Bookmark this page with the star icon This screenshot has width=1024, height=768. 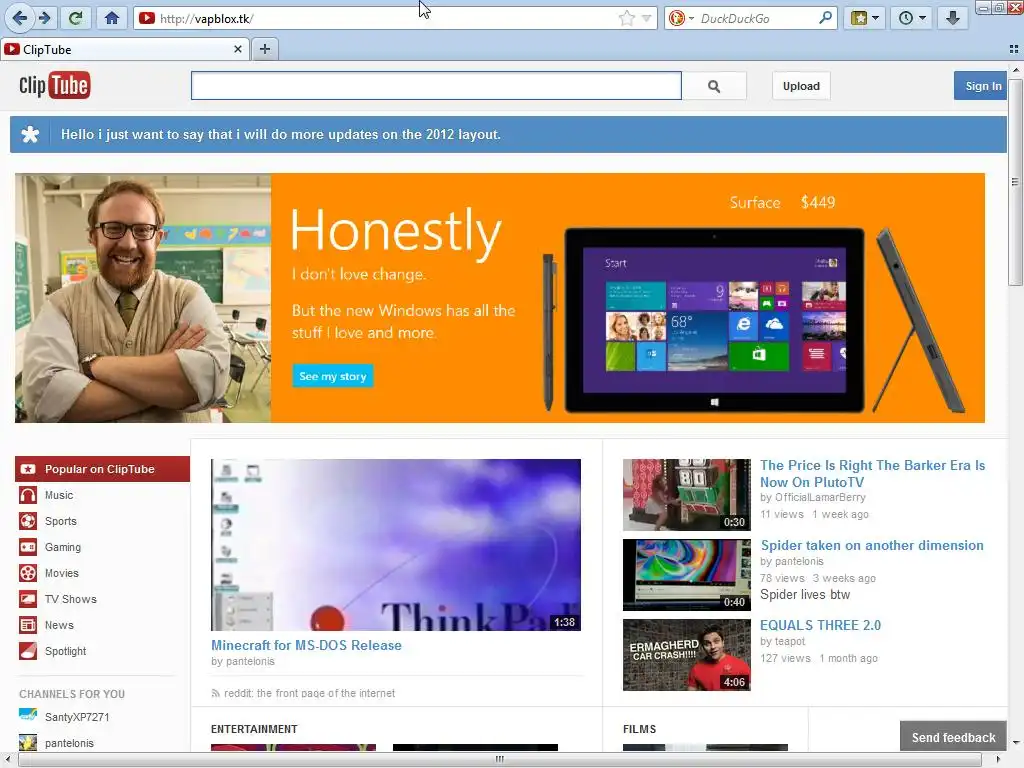[x=626, y=18]
